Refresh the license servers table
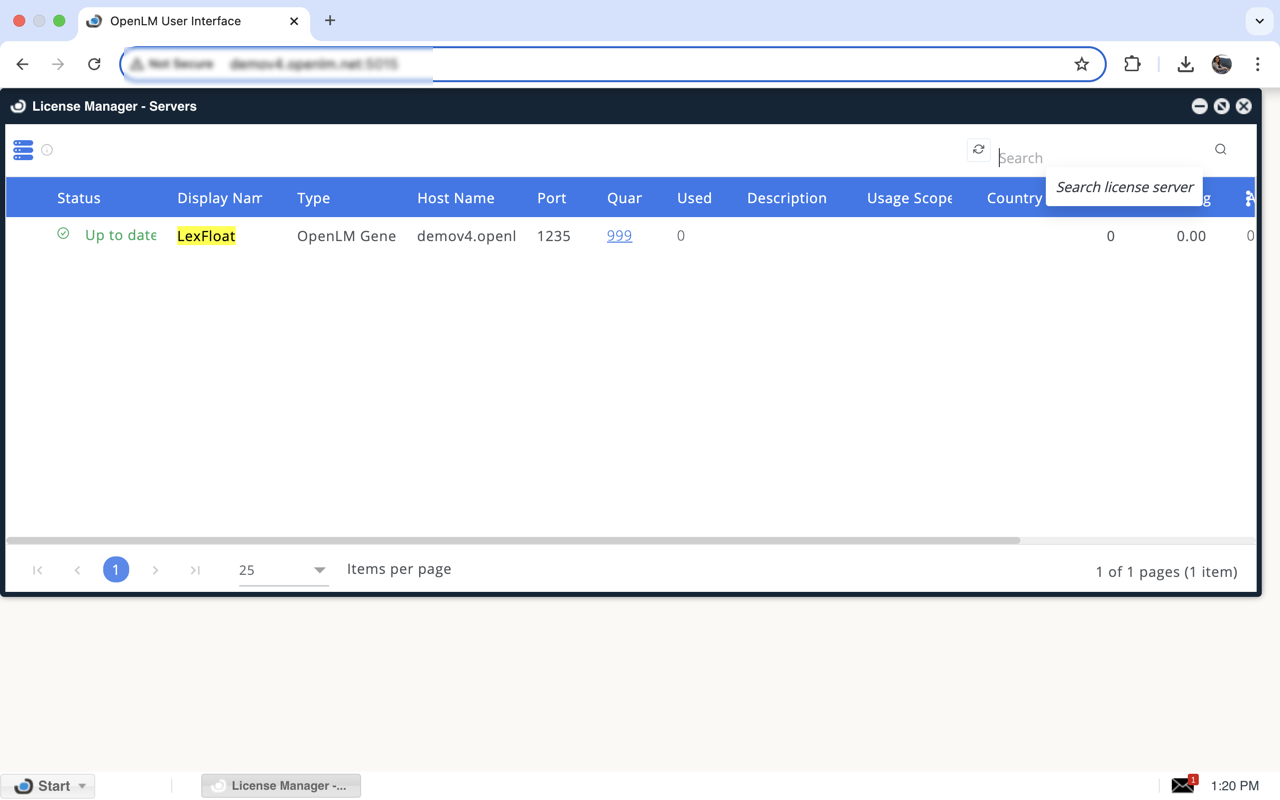Viewport: 1280px width, 800px height. (x=979, y=150)
